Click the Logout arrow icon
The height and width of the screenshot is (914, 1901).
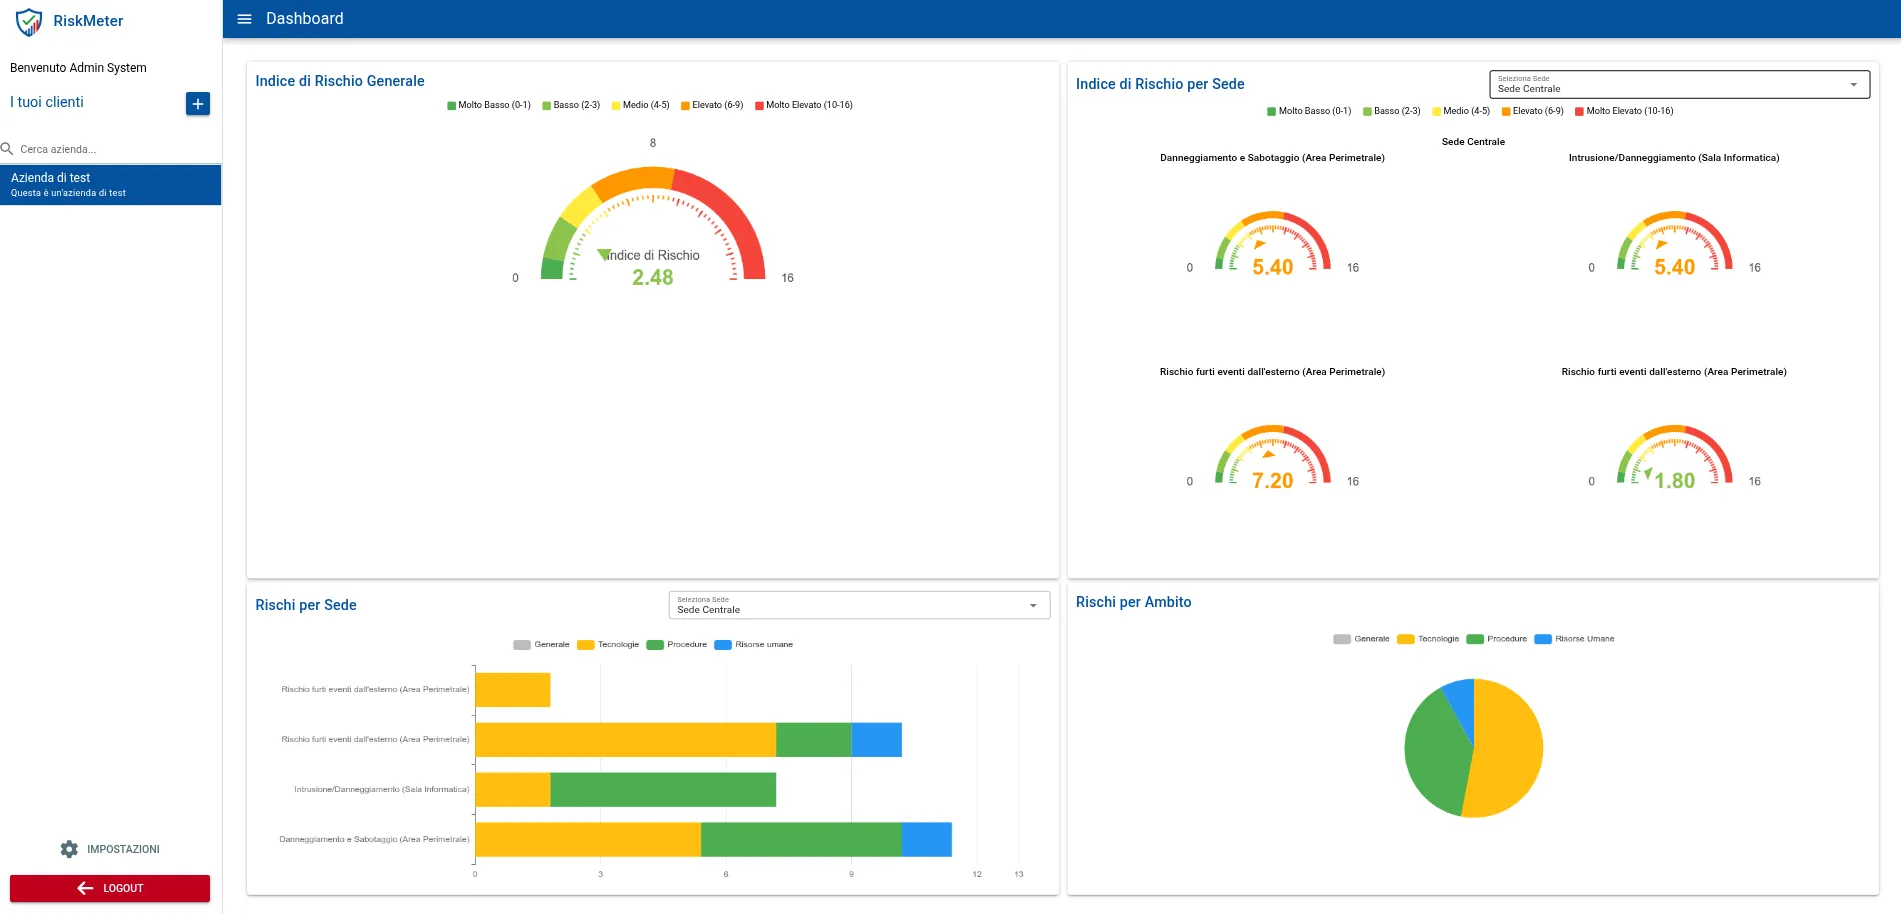click(x=85, y=888)
